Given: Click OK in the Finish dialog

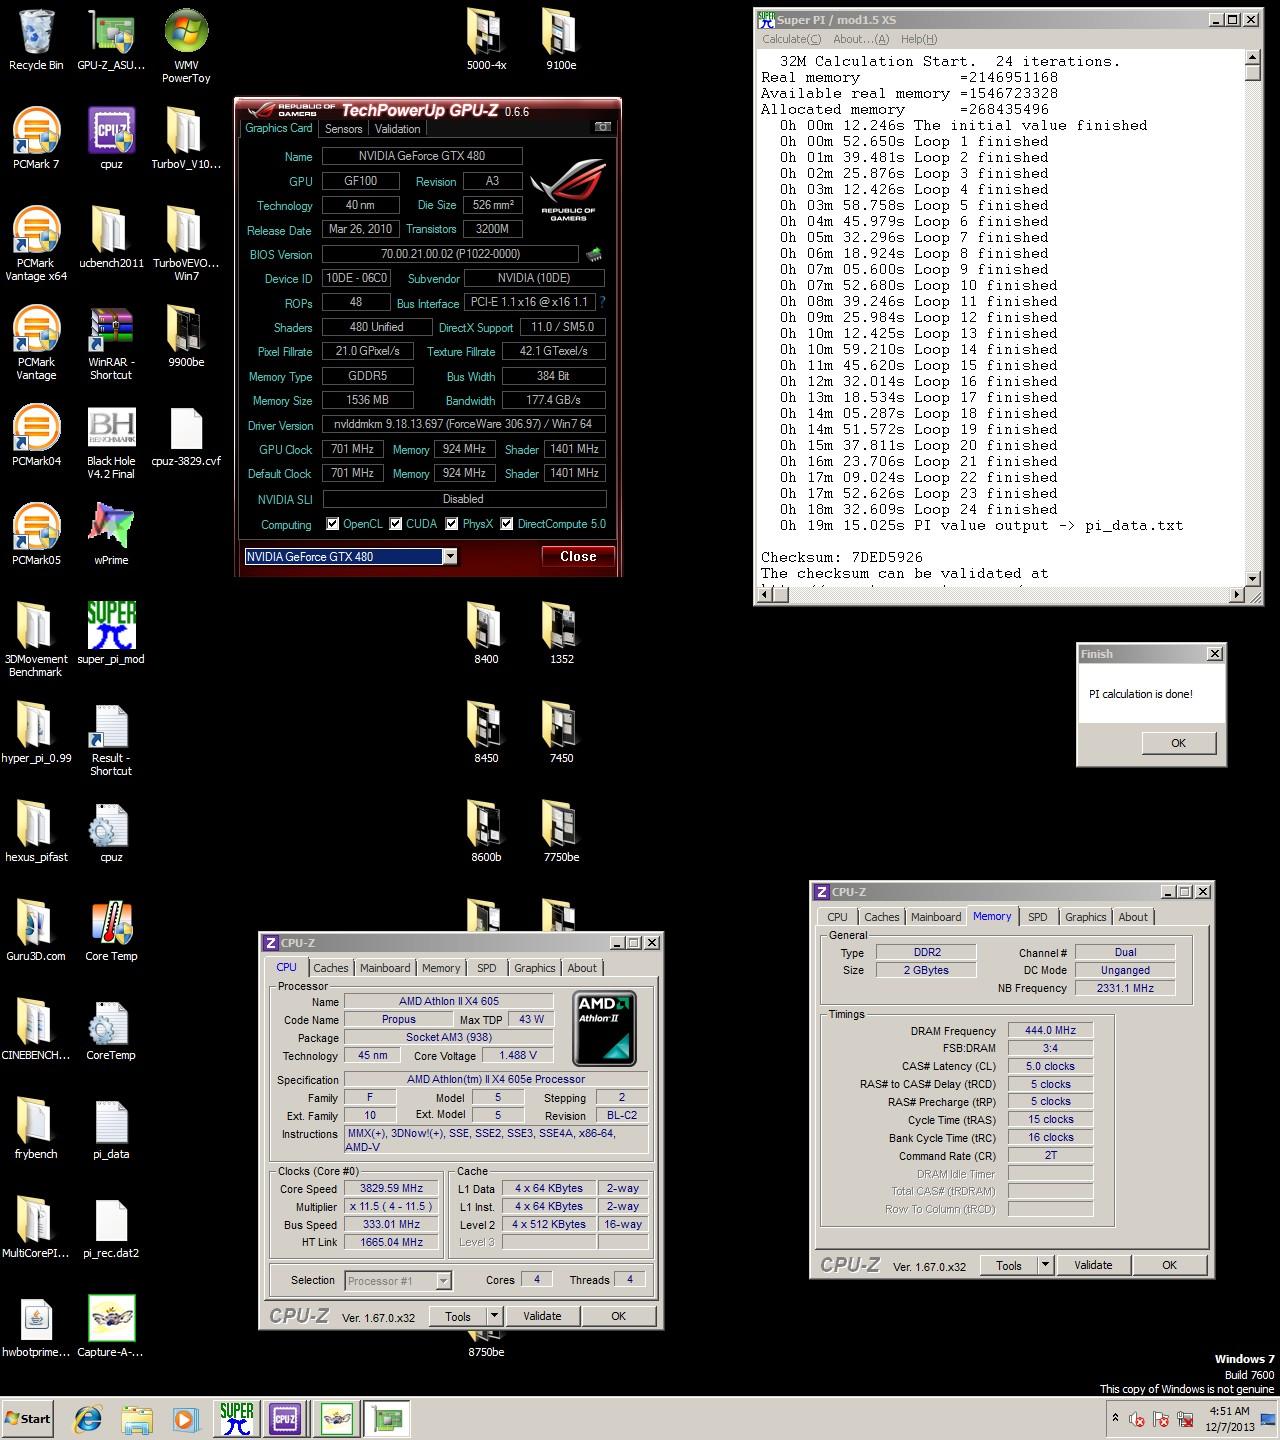Looking at the screenshot, I should click(x=1178, y=743).
